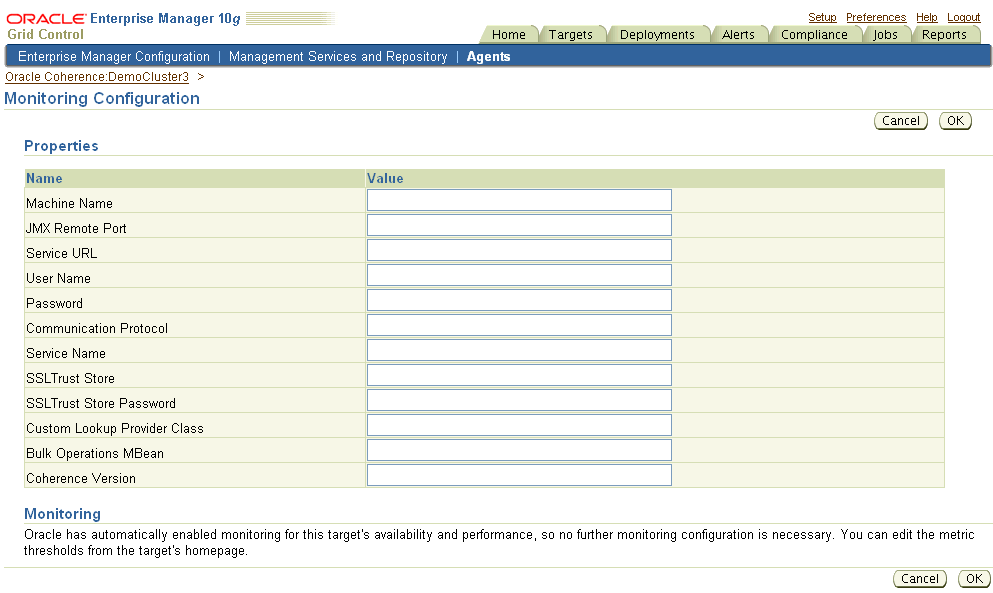Viewport: 993px width, 593px height.
Task: Open the Targets tab
Action: (x=572, y=33)
